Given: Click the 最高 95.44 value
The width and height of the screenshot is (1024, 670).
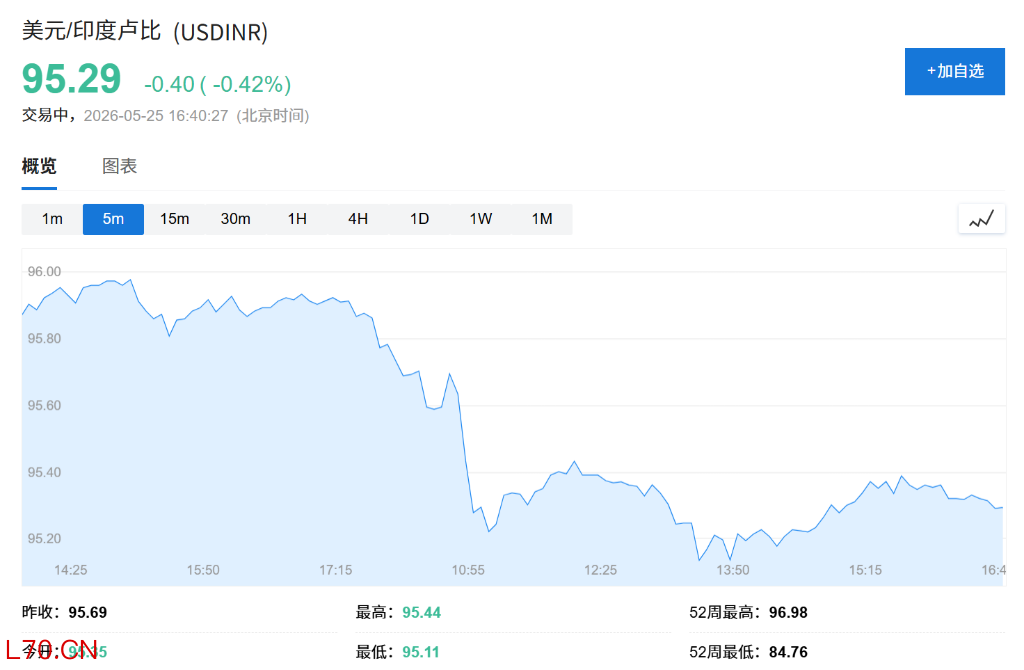Looking at the screenshot, I should 421,613.
